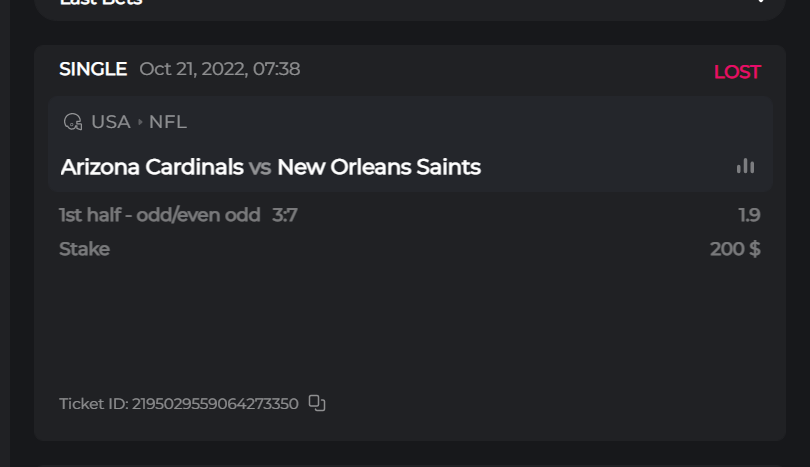Click the Last Bets header bar
This screenshot has width=810, height=467.
pyautogui.click(x=400, y=4)
